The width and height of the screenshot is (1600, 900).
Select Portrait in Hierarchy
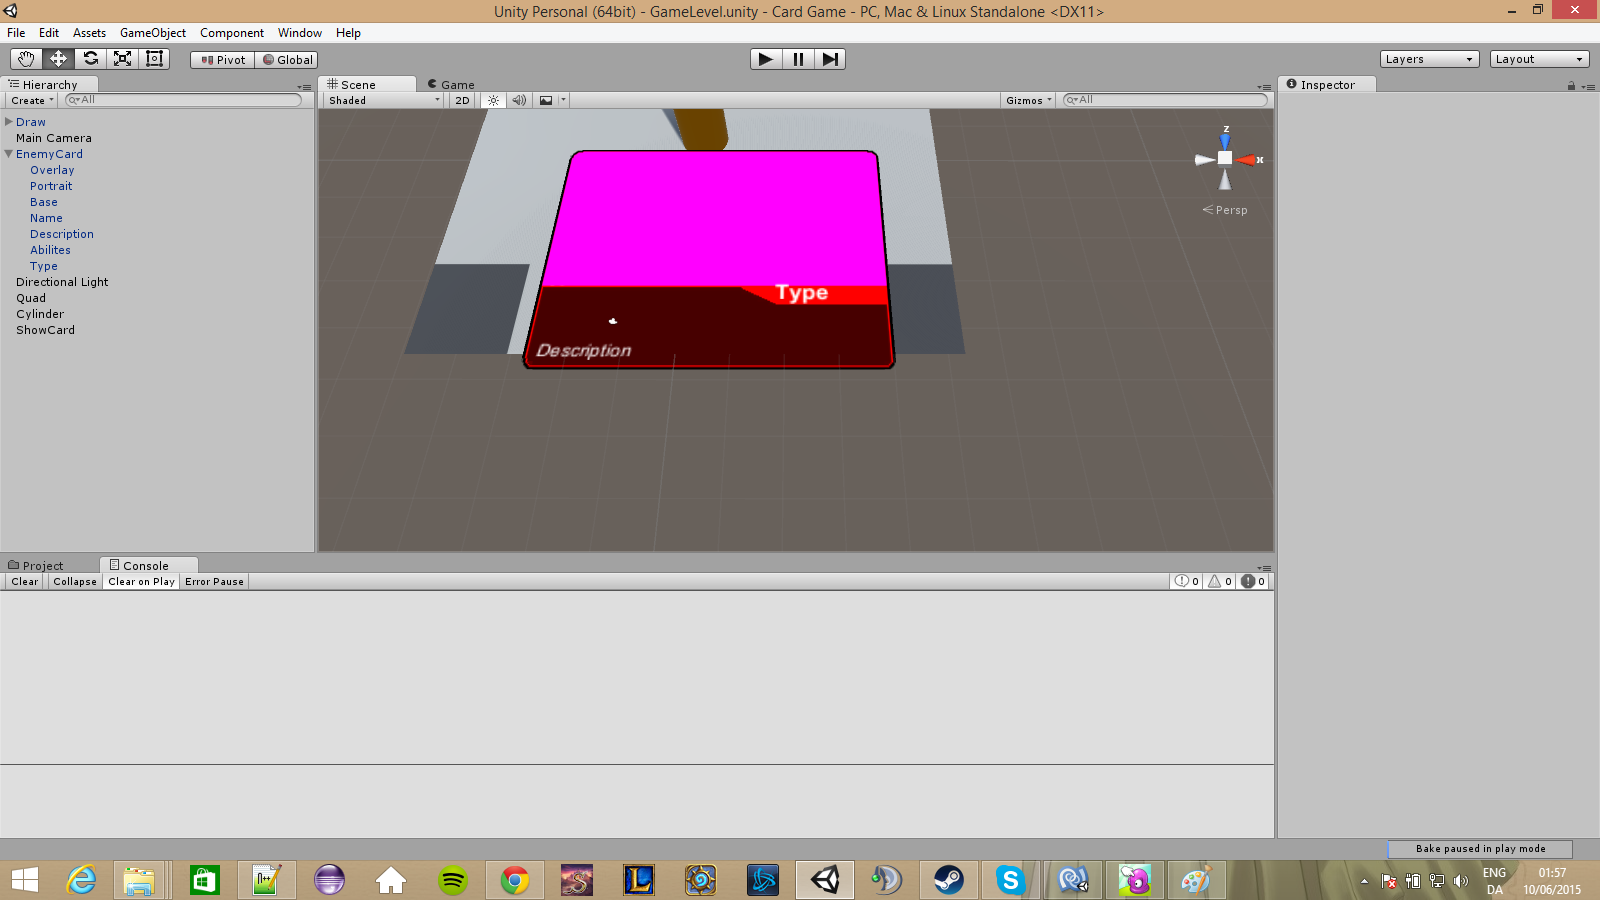[x=51, y=186]
